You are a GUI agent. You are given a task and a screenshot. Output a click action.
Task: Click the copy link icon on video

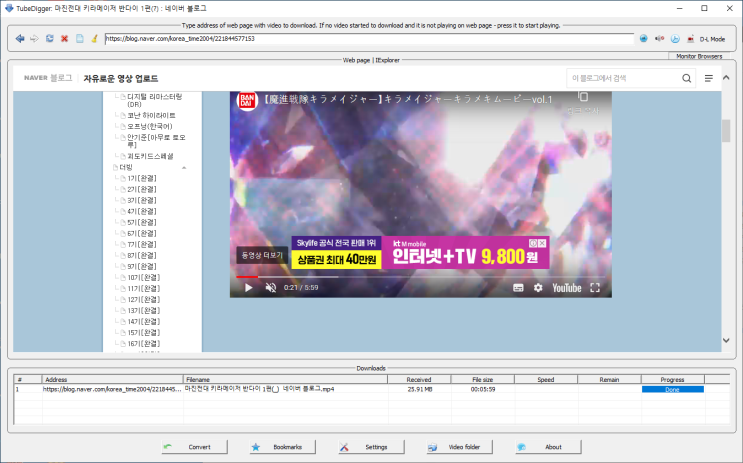click(583, 97)
